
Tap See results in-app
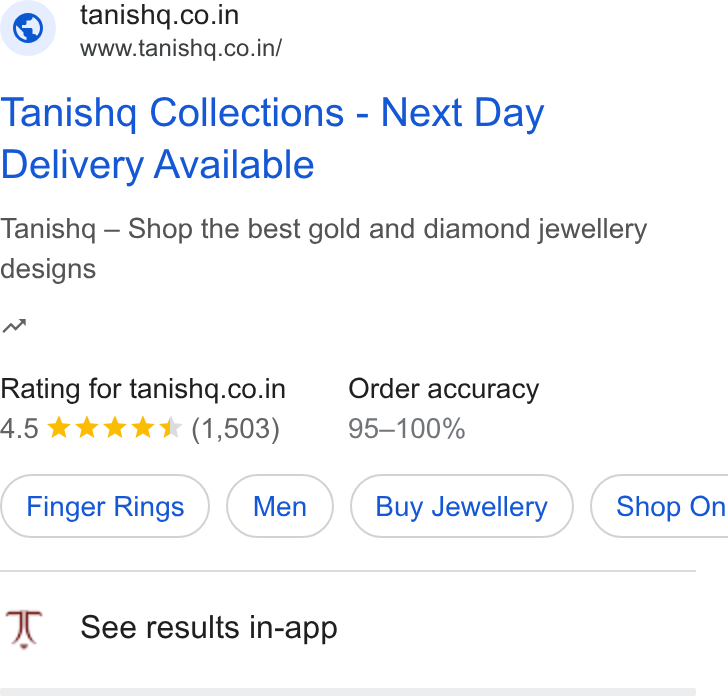(209, 628)
